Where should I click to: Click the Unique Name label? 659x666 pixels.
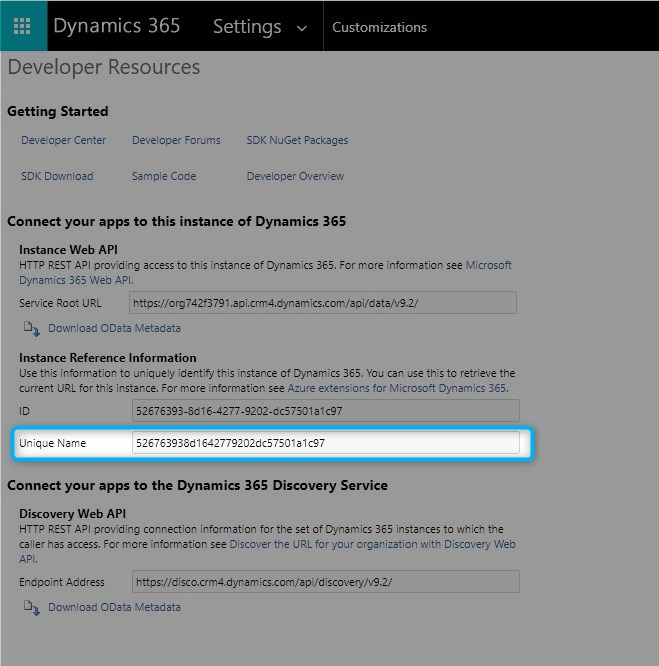pyautogui.click(x=53, y=443)
